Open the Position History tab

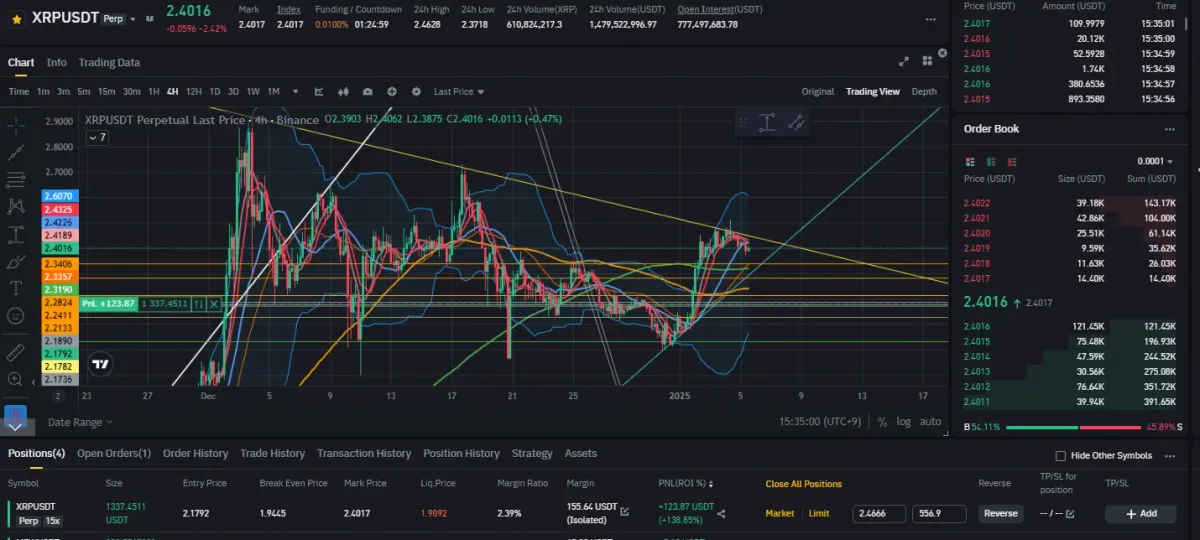pos(461,453)
